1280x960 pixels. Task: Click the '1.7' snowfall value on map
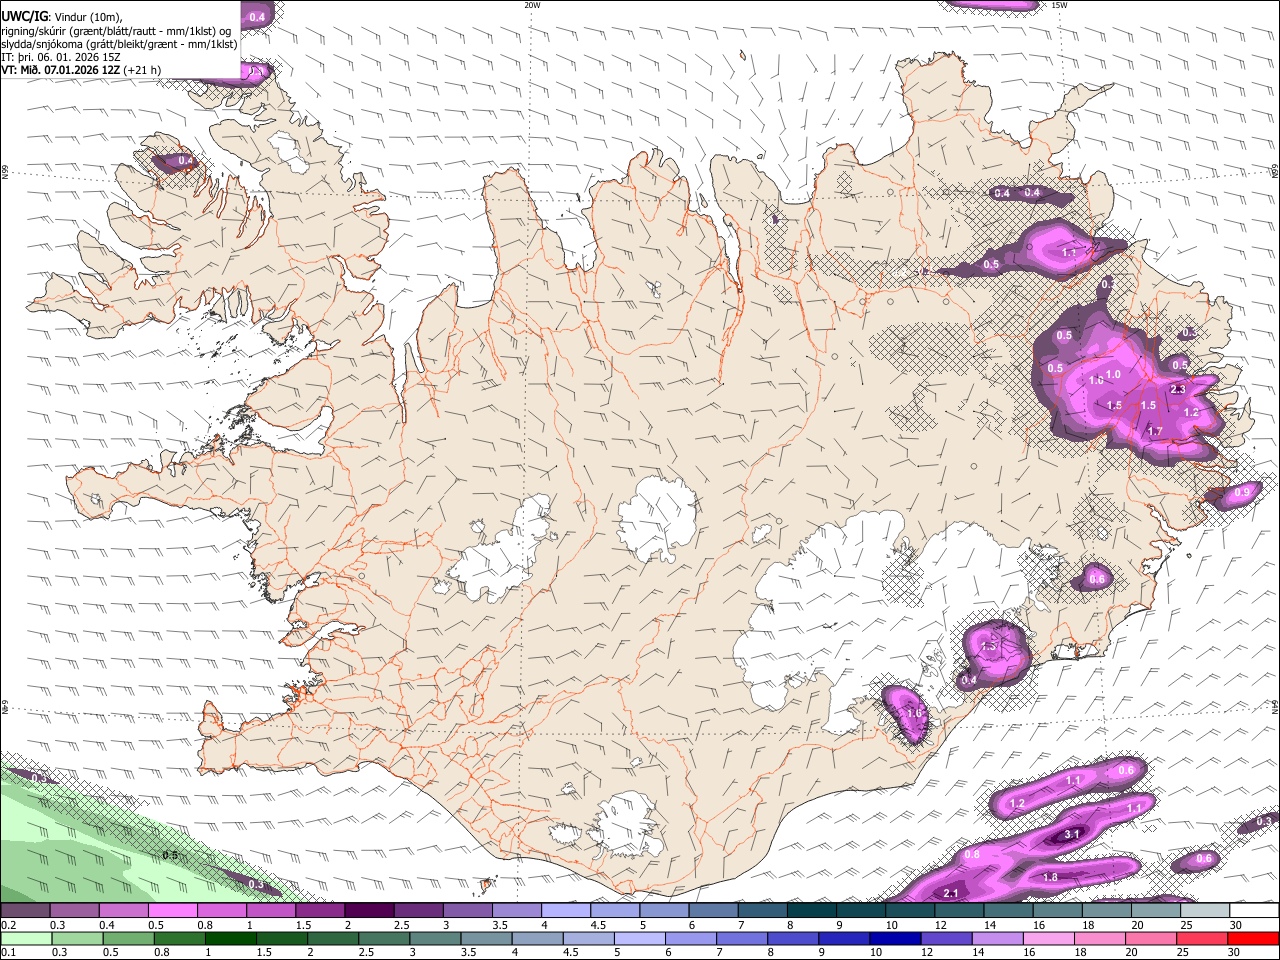pyautogui.click(x=1155, y=431)
